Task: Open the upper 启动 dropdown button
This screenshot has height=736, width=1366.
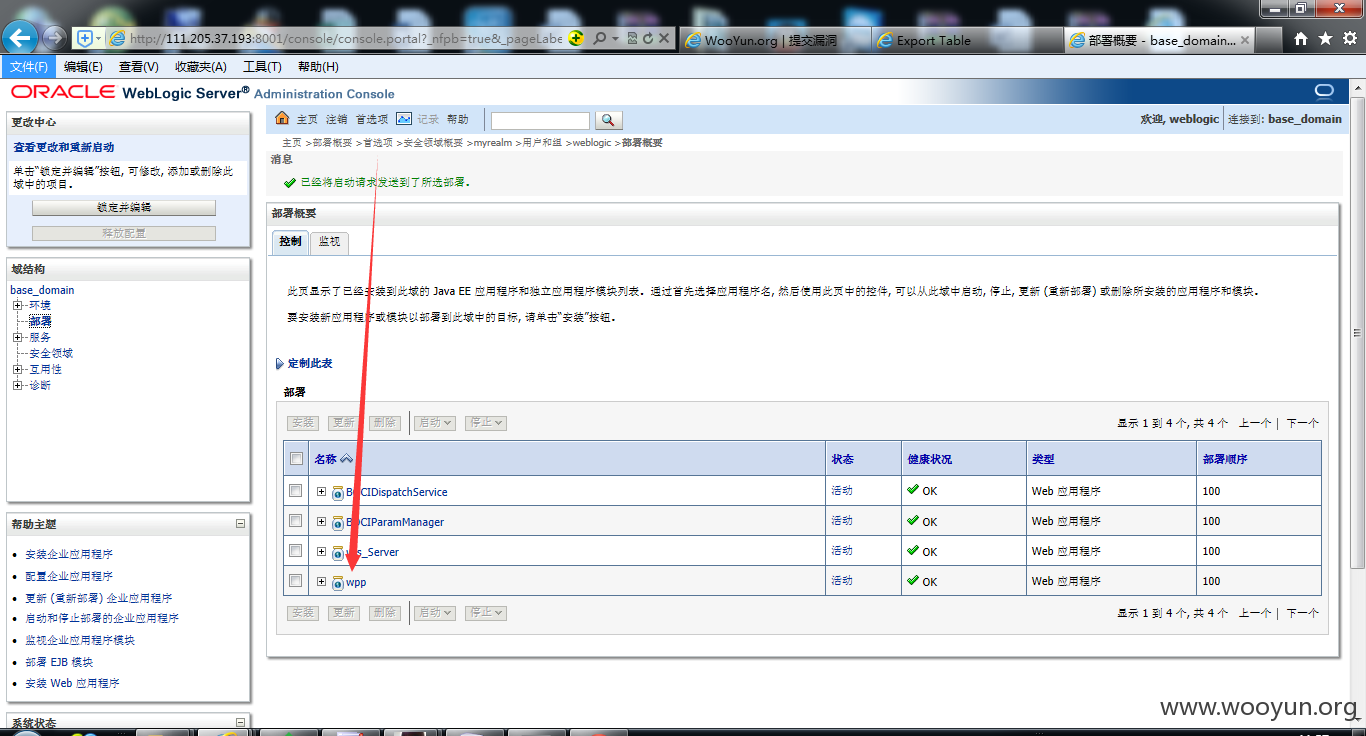Action: [435, 423]
